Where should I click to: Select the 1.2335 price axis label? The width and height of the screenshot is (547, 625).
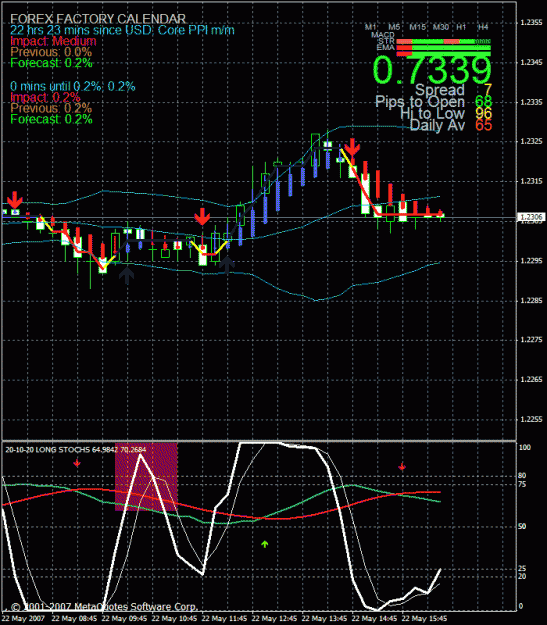[x=531, y=102]
